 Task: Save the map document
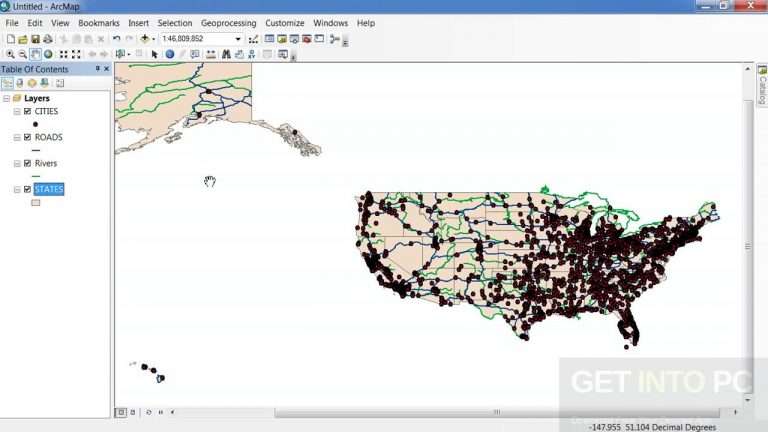click(x=35, y=39)
